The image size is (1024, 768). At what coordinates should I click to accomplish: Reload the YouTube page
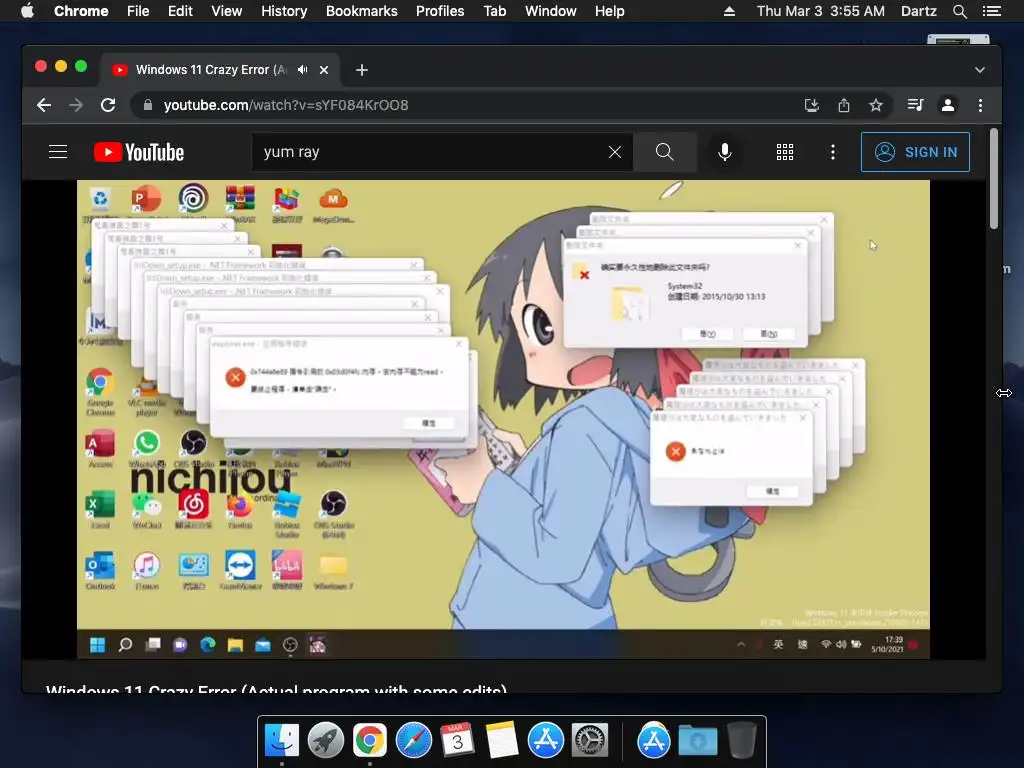pyautogui.click(x=108, y=105)
